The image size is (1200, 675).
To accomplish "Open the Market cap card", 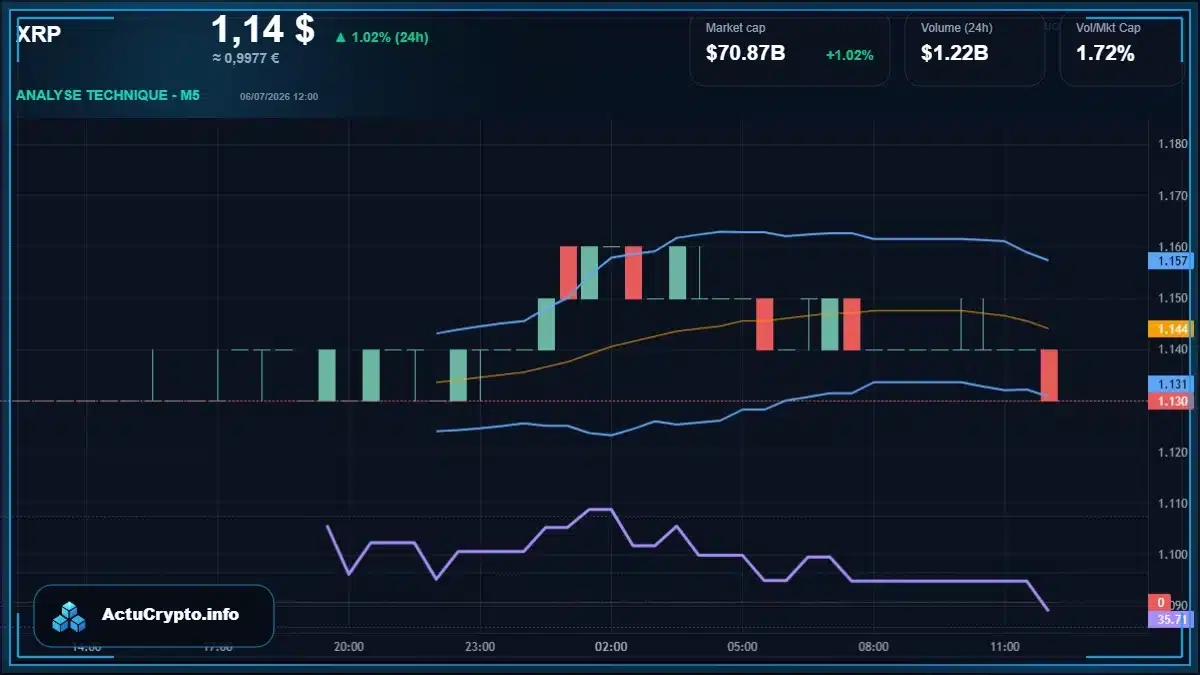I will tap(790, 49).
